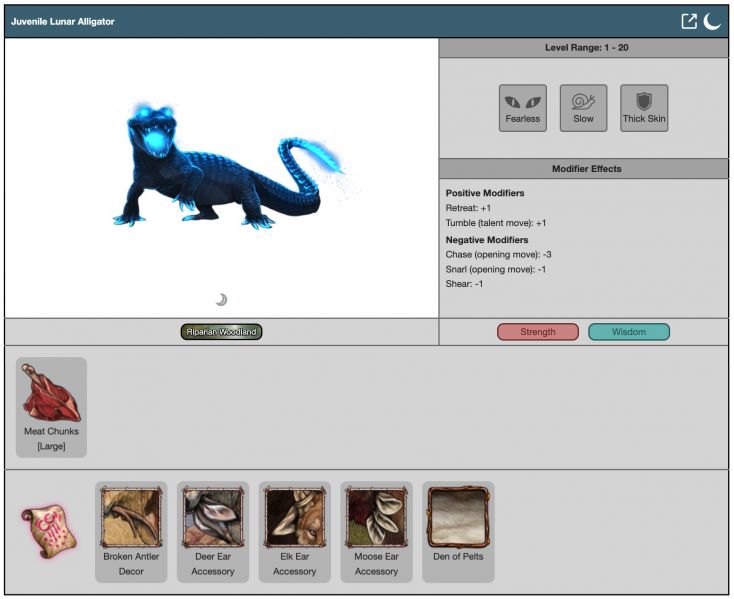Select the Meat Chunks Large item
734x599 pixels.
51,407
